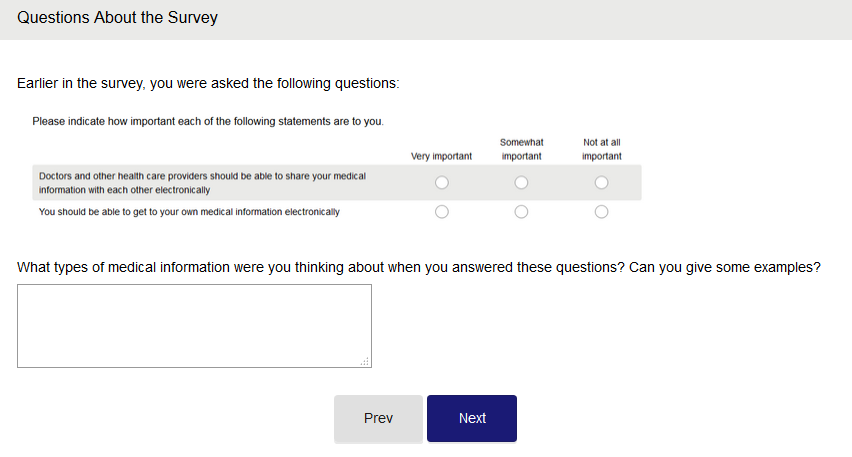Image resolution: width=852 pixels, height=457 pixels.
Task: Choose Not at all important for own access
Action: (x=601, y=212)
